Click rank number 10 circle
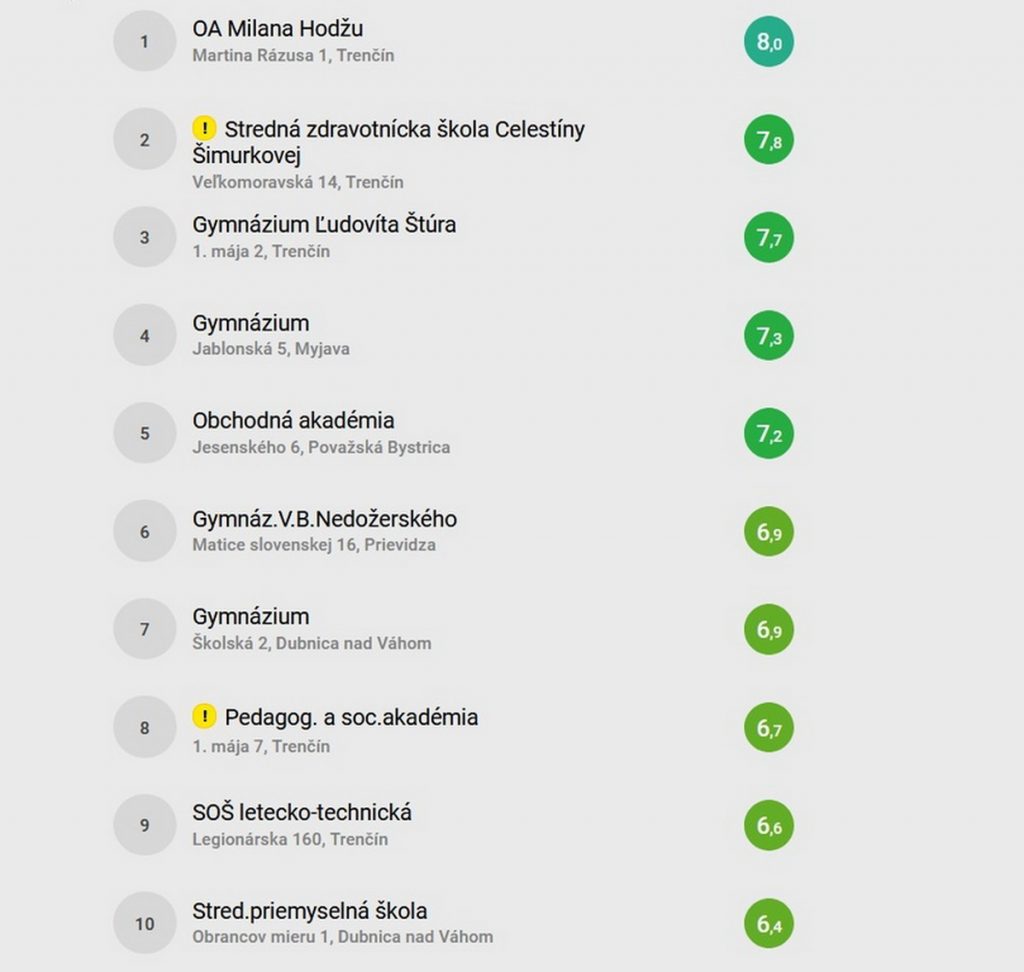The width and height of the screenshot is (1024, 972). pos(144,924)
